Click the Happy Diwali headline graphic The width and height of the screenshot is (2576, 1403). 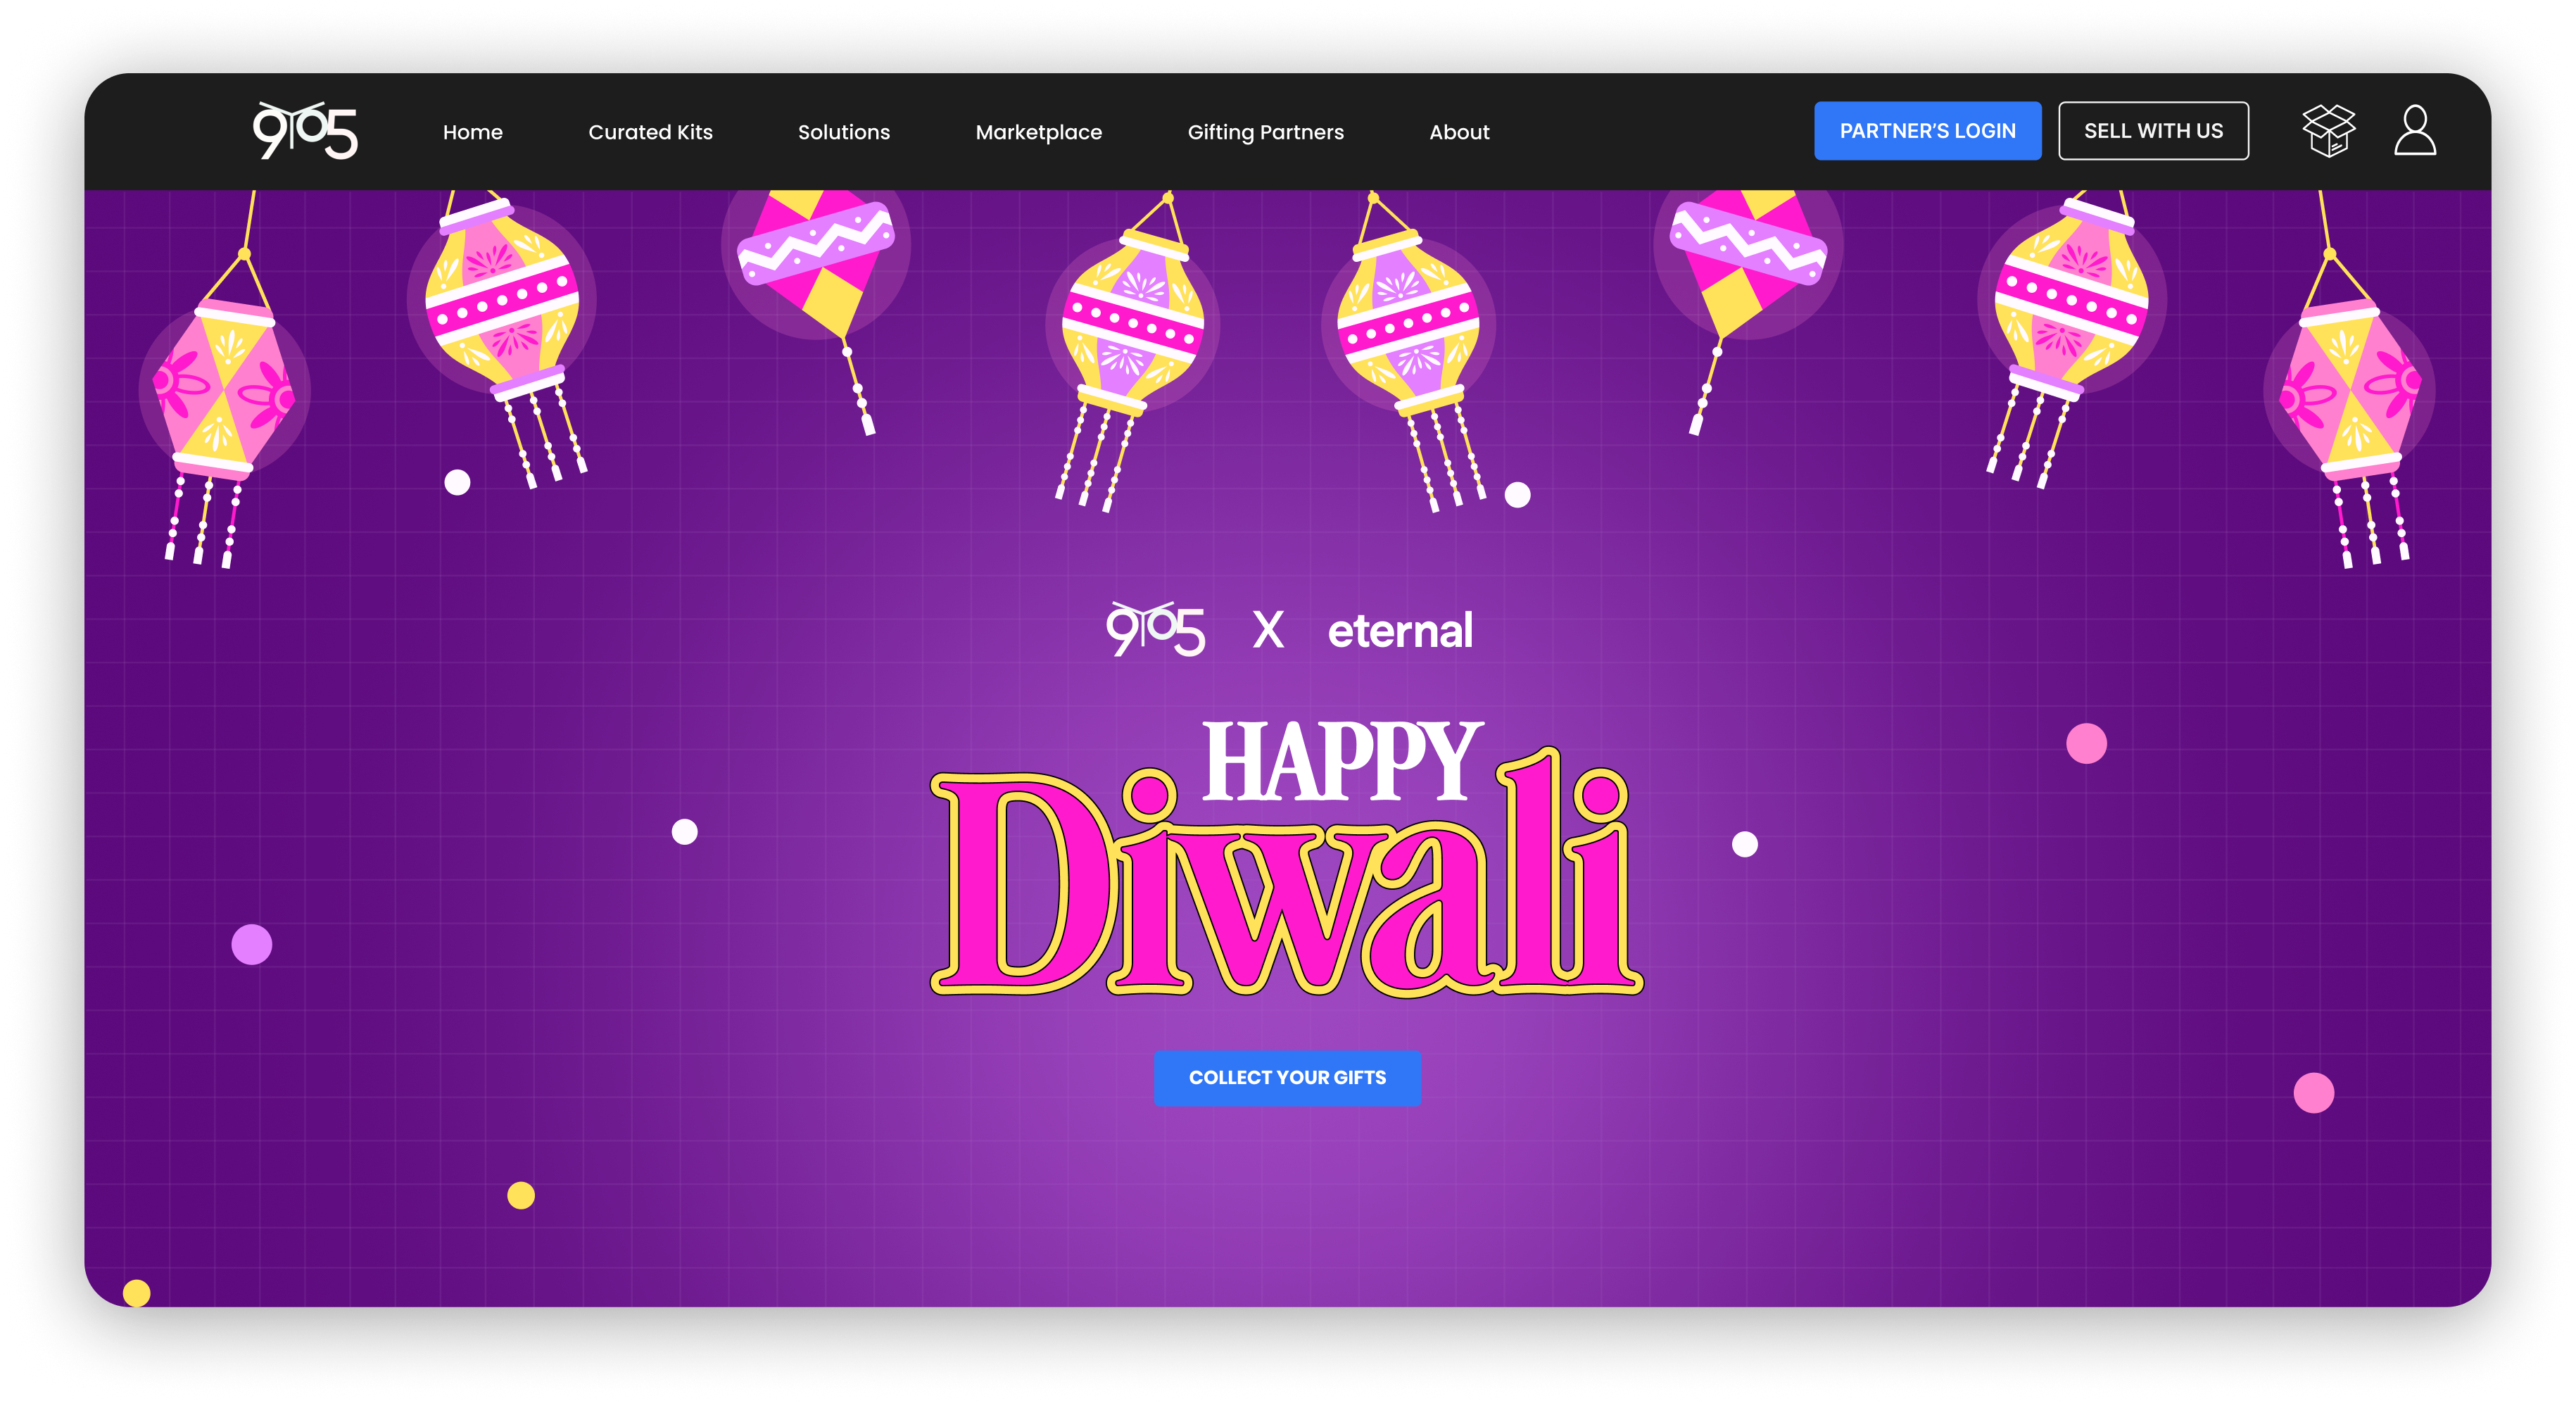[1287, 858]
